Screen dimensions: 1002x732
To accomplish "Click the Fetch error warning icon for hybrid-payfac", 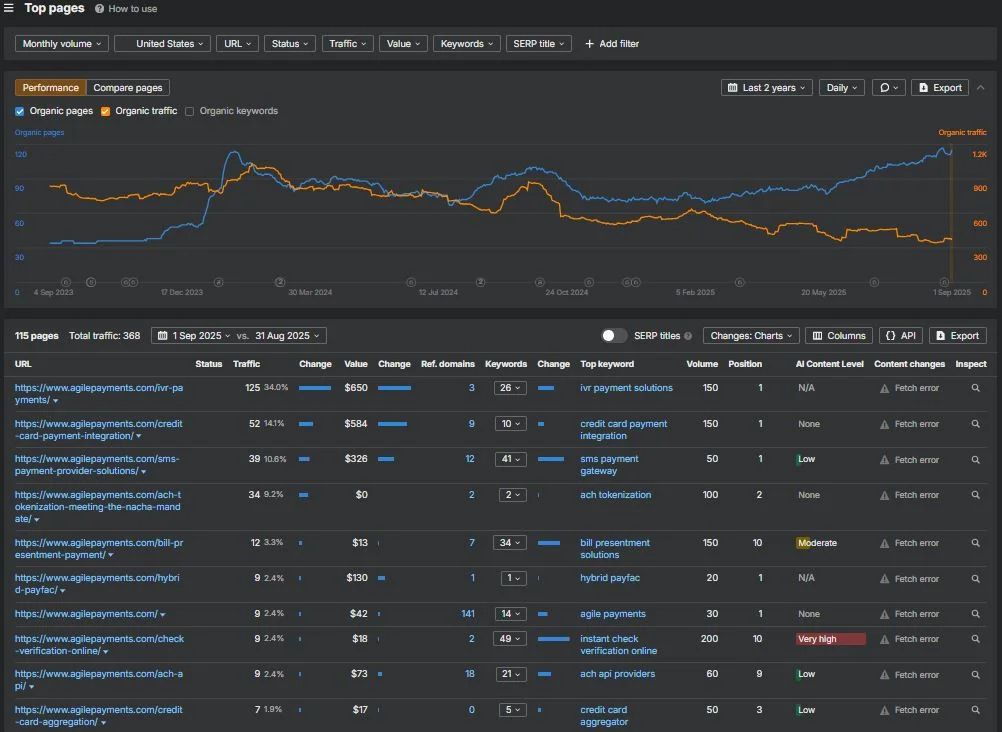I will point(884,579).
